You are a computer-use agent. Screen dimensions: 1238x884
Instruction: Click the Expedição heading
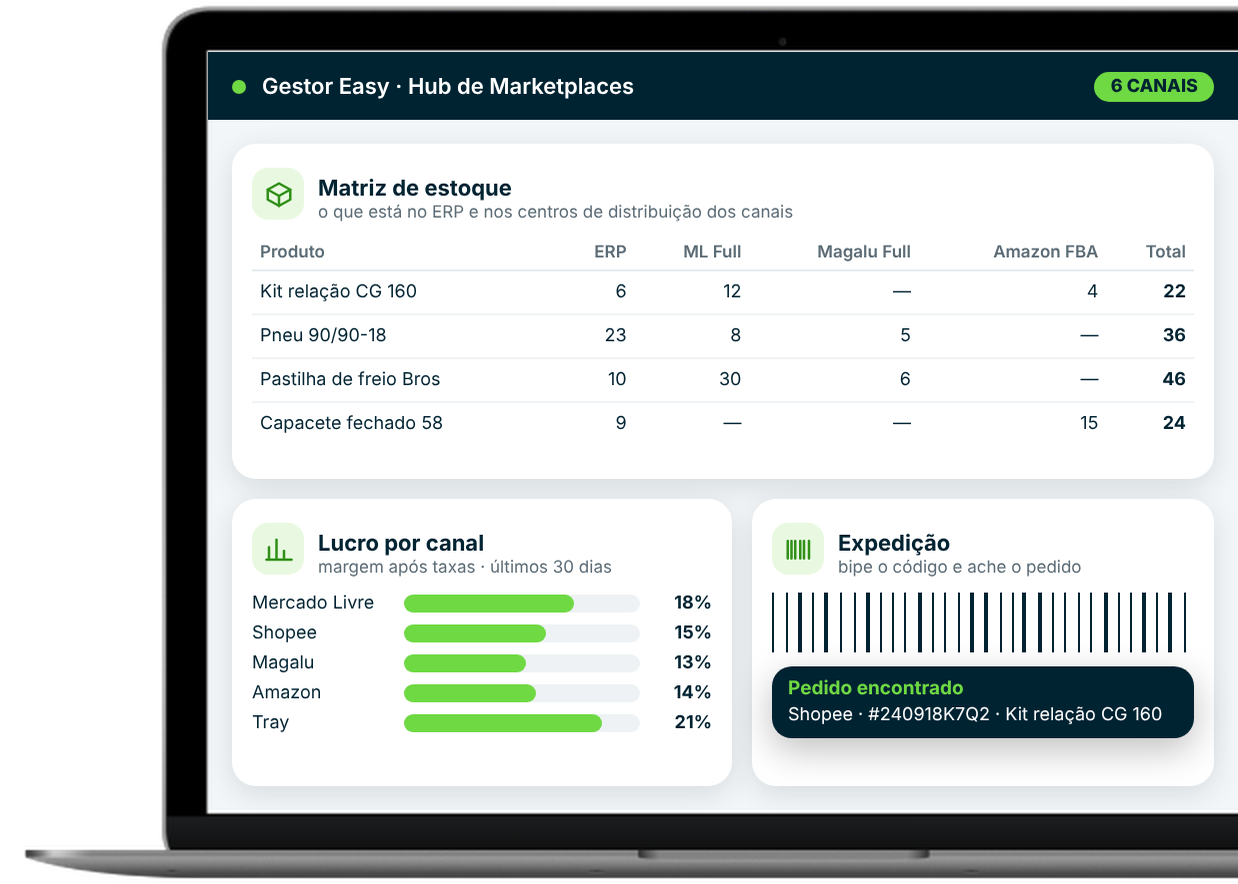894,544
